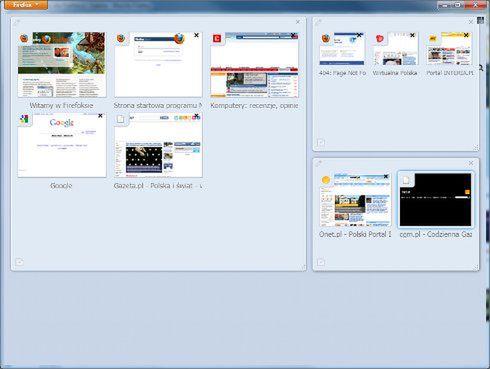Add new tab in top-right group

pyautogui.click(x=321, y=143)
